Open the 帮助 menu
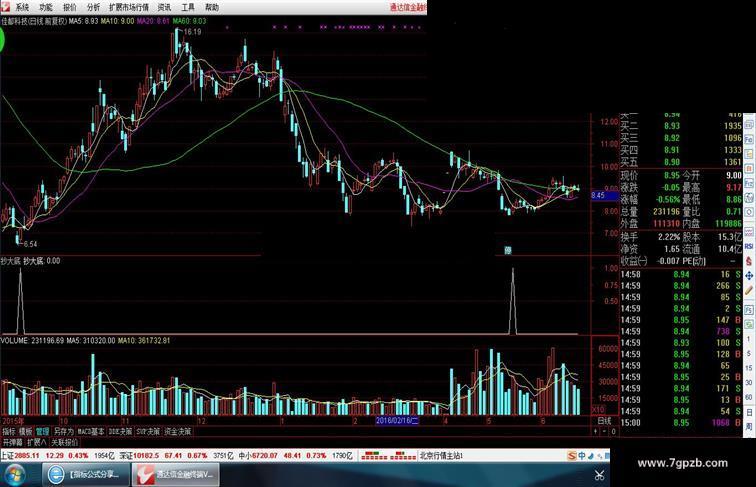Image resolution: width=756 pixels, height=487 pixels. tap(211, 7)
